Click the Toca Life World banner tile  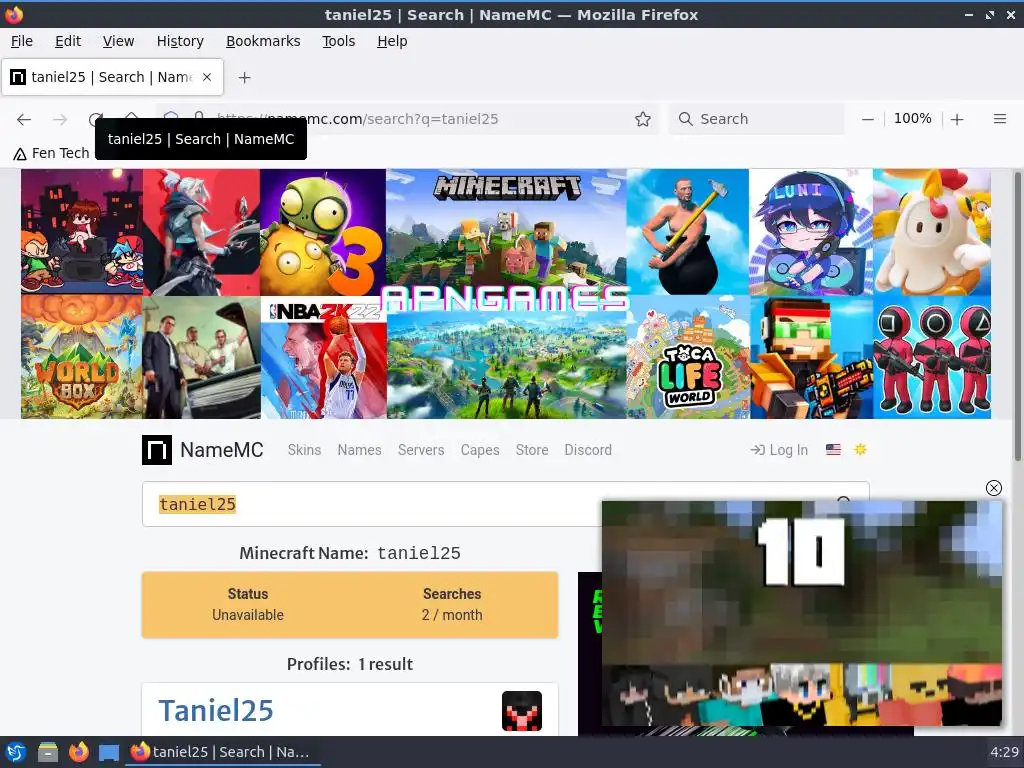pyautogui.click(x=688, y=357)
